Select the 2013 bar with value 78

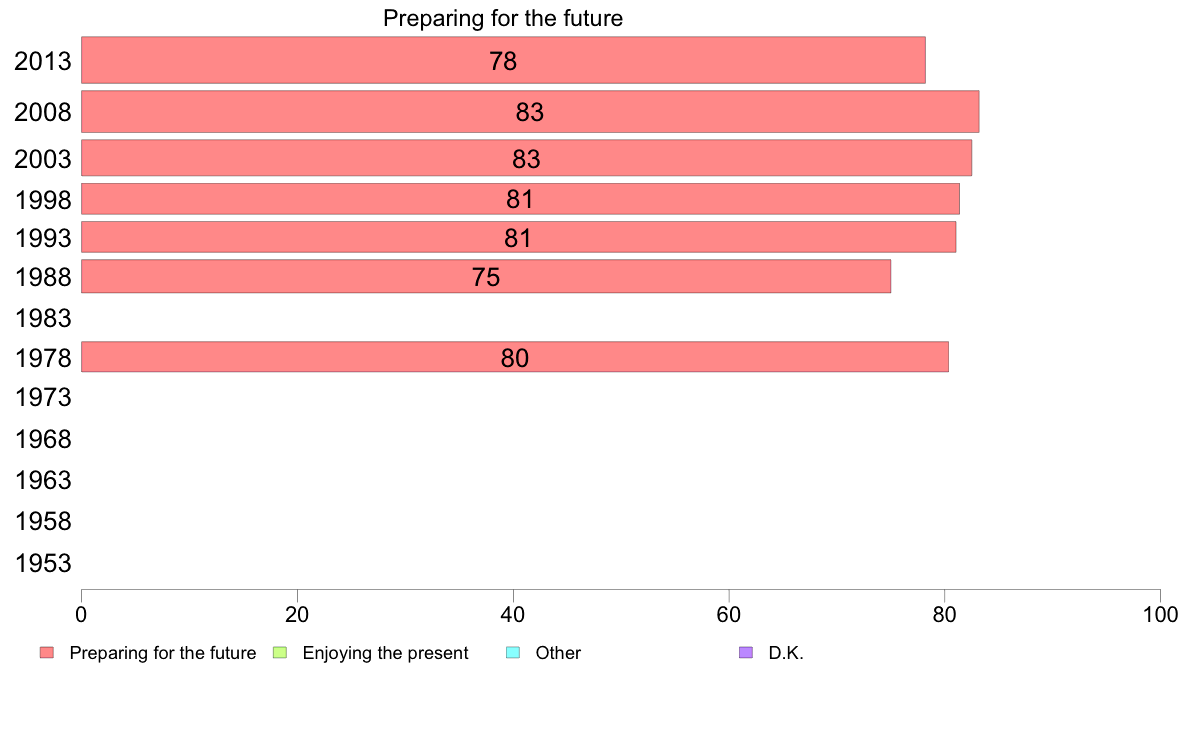click(503, 60)
